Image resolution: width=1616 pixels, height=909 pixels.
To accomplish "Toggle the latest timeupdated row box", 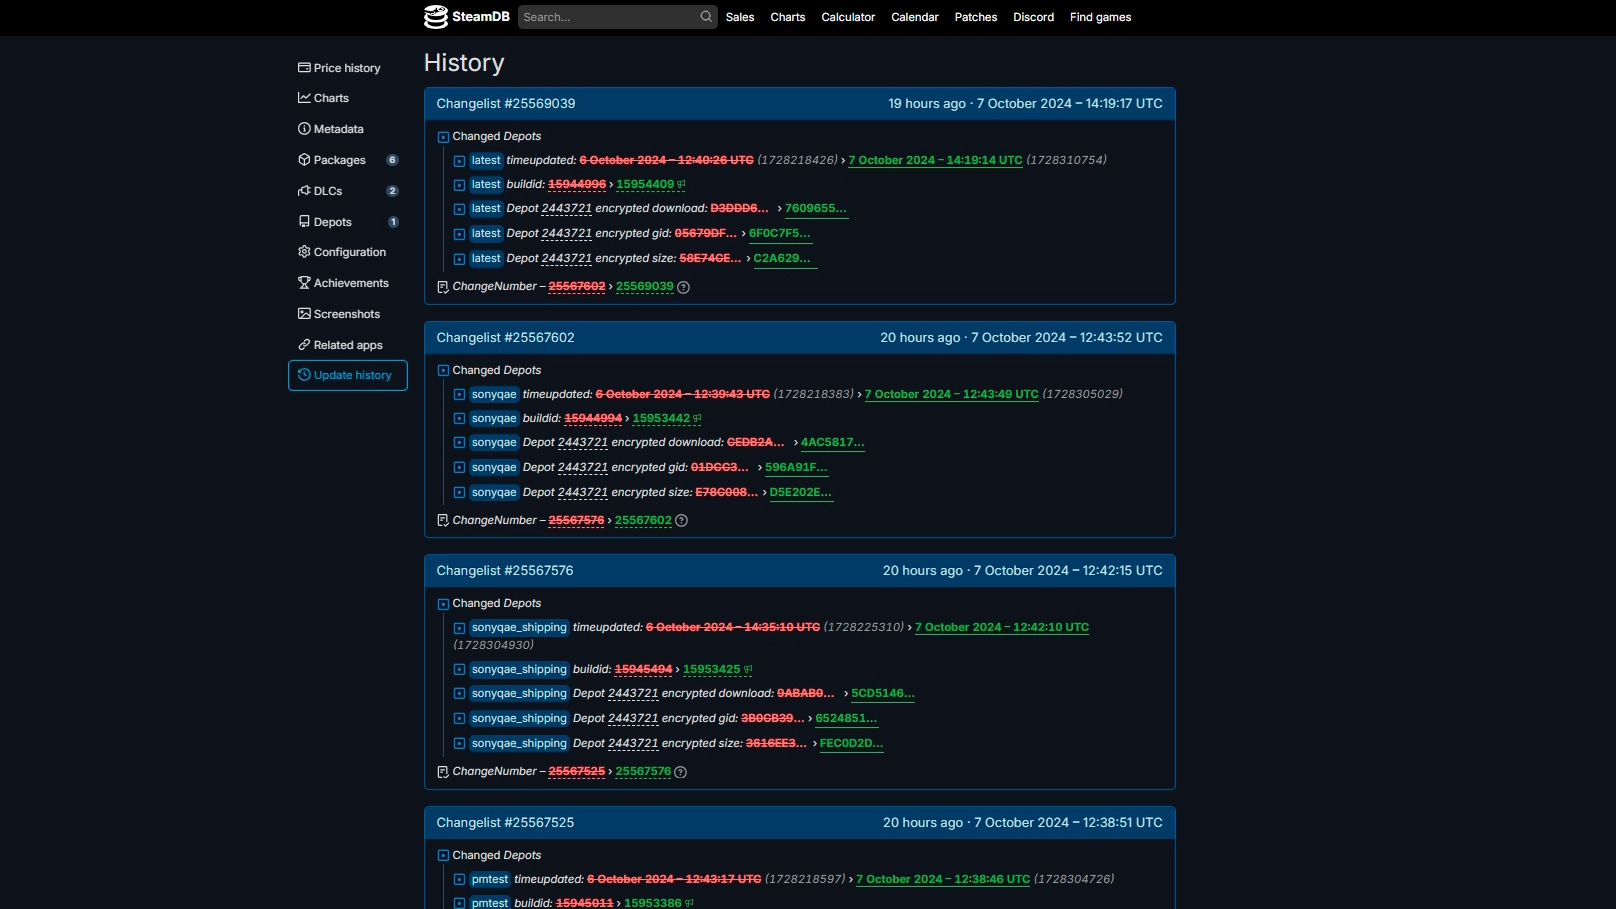I will tap(460, 161).
